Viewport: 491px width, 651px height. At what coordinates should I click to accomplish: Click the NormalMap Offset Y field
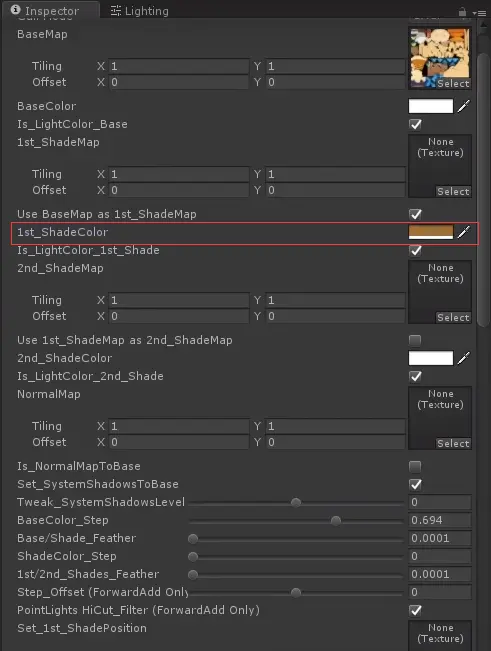[x=335, y=442]
